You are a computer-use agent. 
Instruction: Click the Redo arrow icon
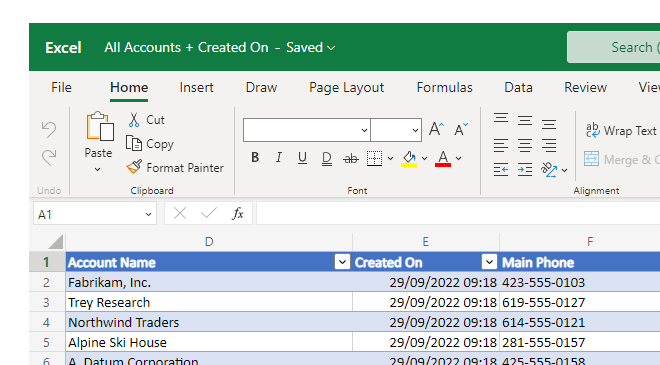(x=49, y=157)
